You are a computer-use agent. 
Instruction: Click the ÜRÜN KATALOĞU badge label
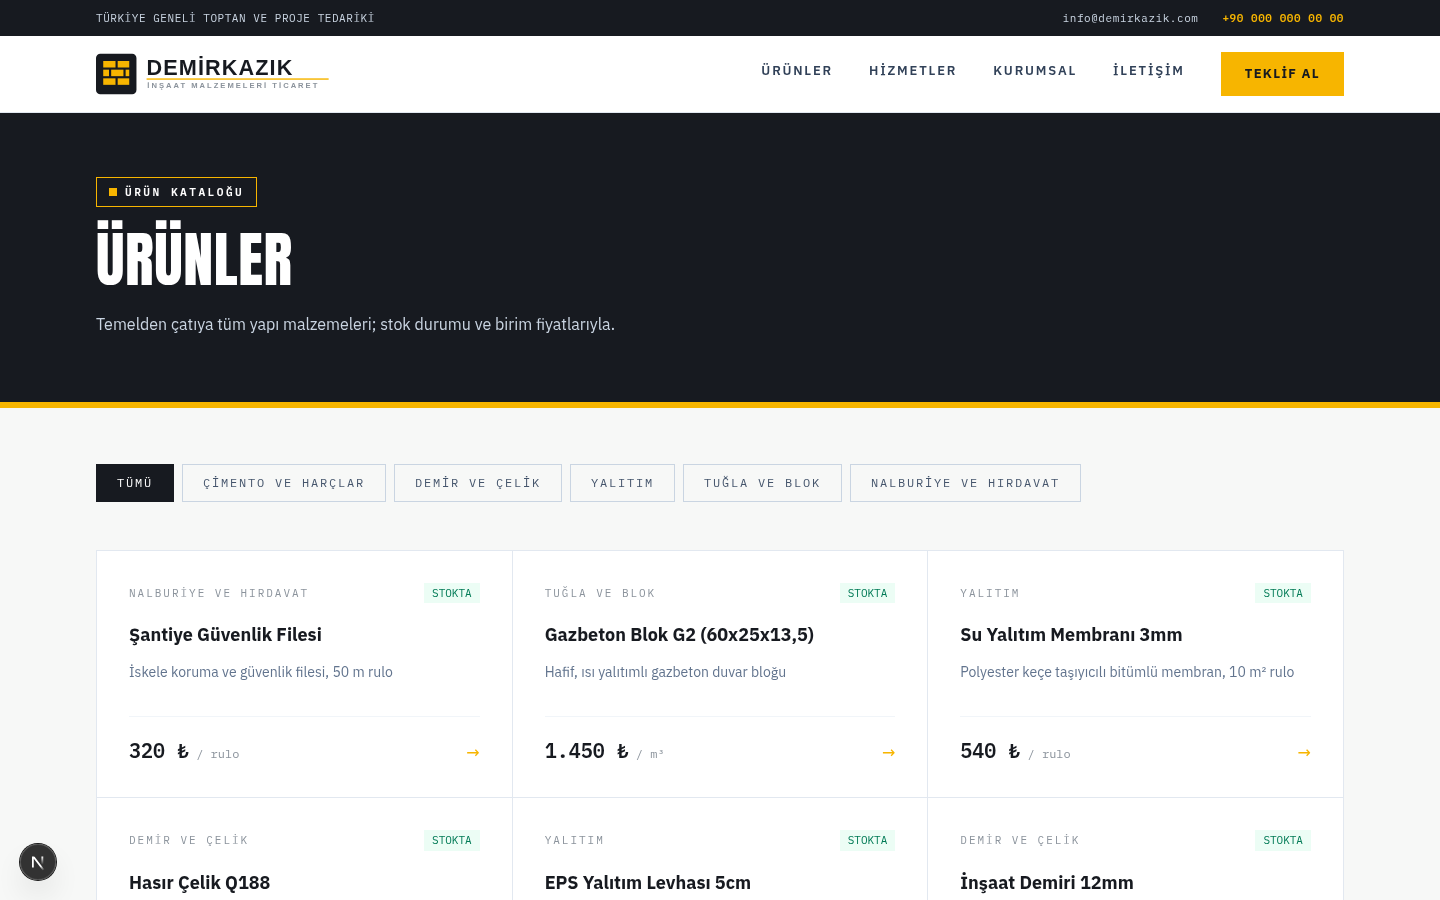pos(176,192)
